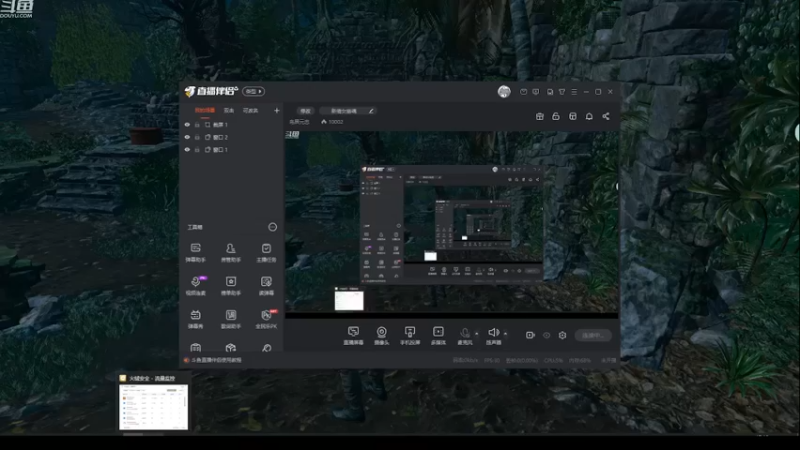800x450 pixels.
Task: Select the second scene tab
Action: tap(229, 110)
